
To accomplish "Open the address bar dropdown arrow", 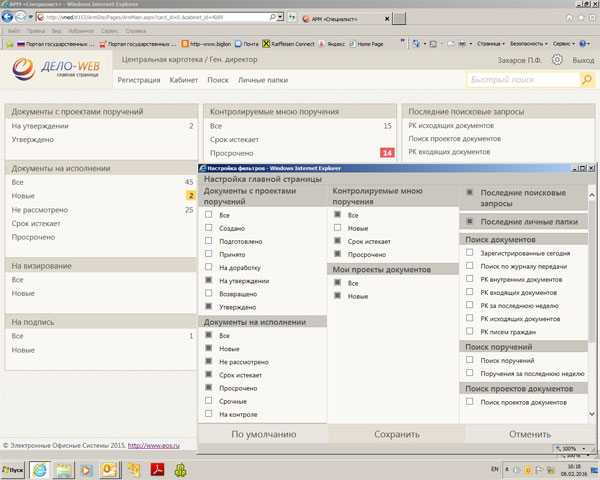I will pyautogui.click(x=281, y=17).
